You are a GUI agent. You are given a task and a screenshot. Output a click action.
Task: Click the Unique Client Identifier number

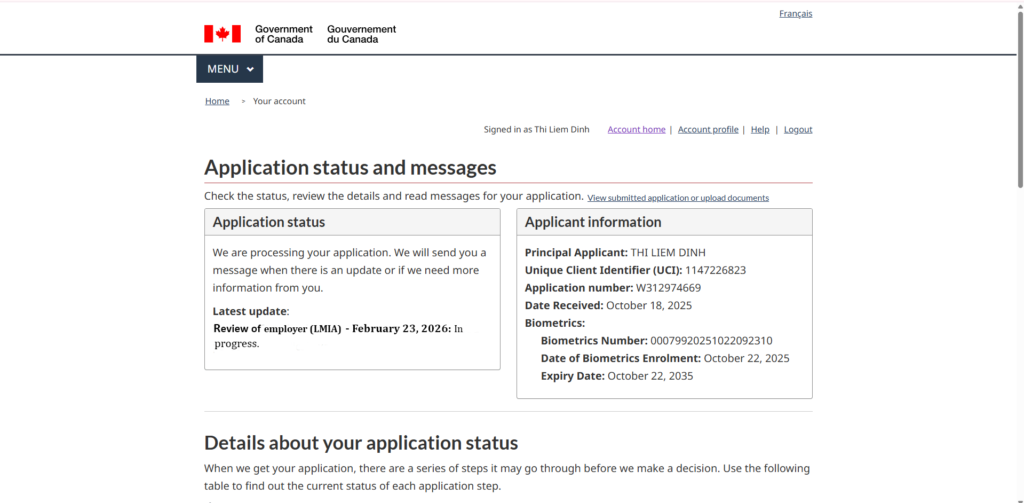(715, 270)
